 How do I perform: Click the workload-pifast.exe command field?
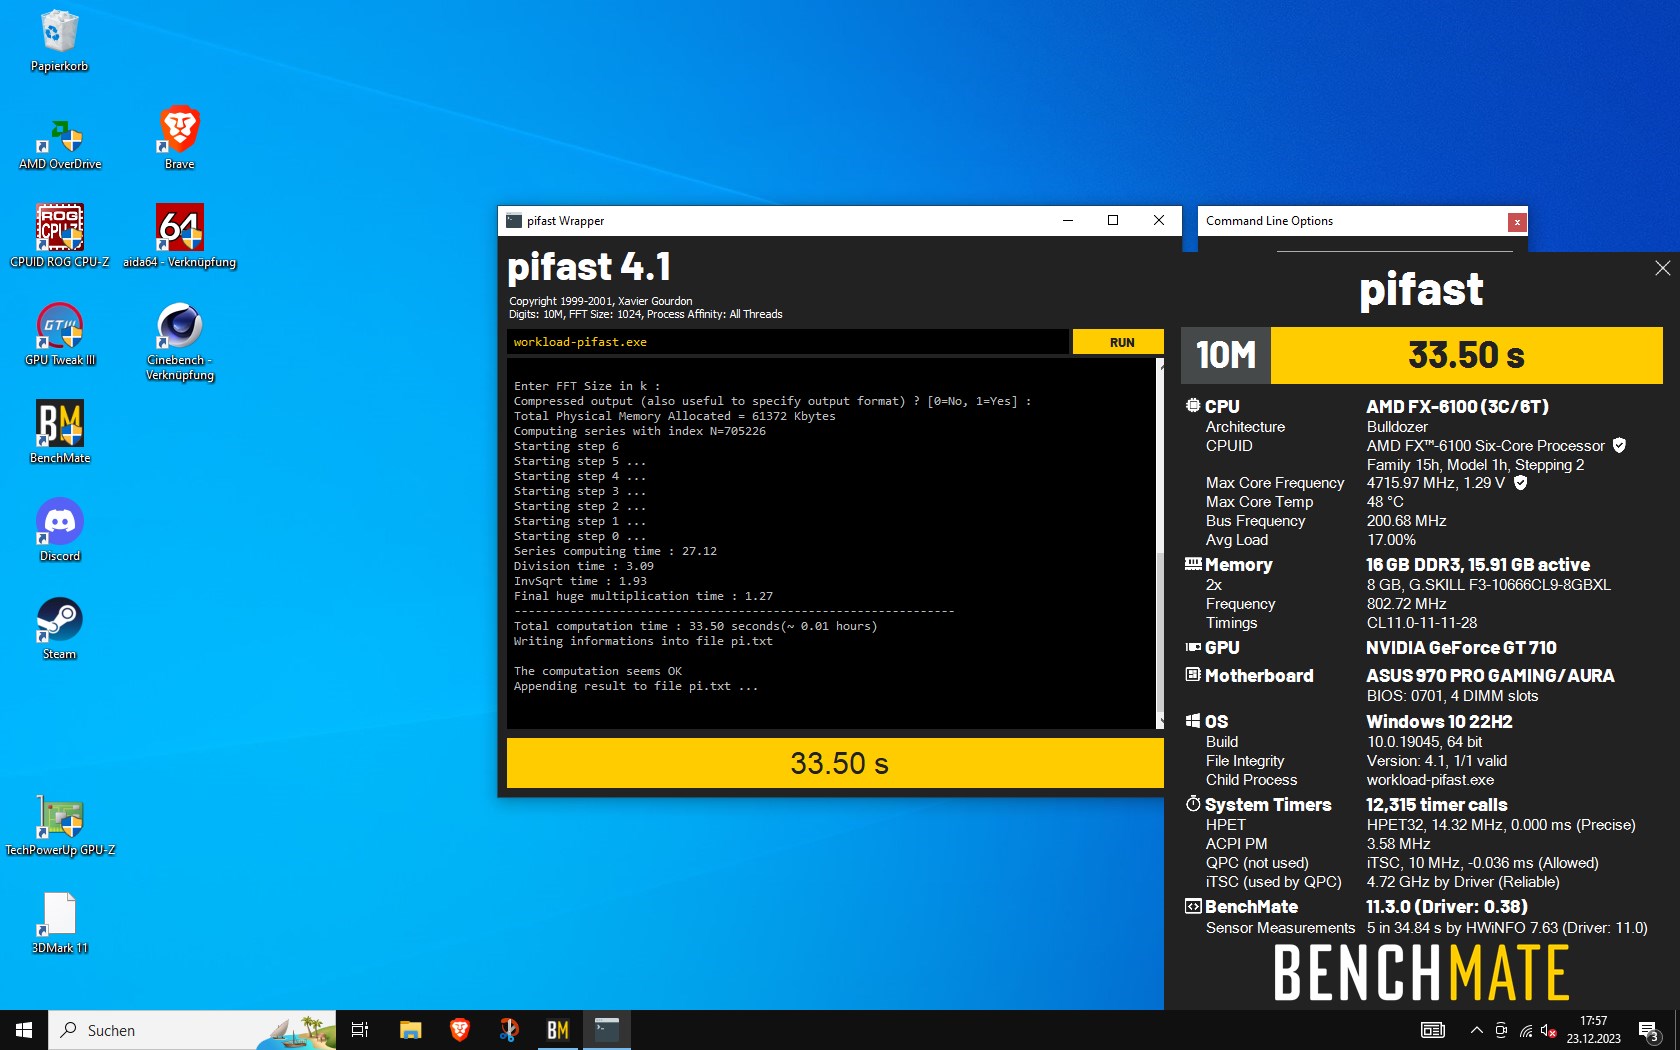[787, 342]
